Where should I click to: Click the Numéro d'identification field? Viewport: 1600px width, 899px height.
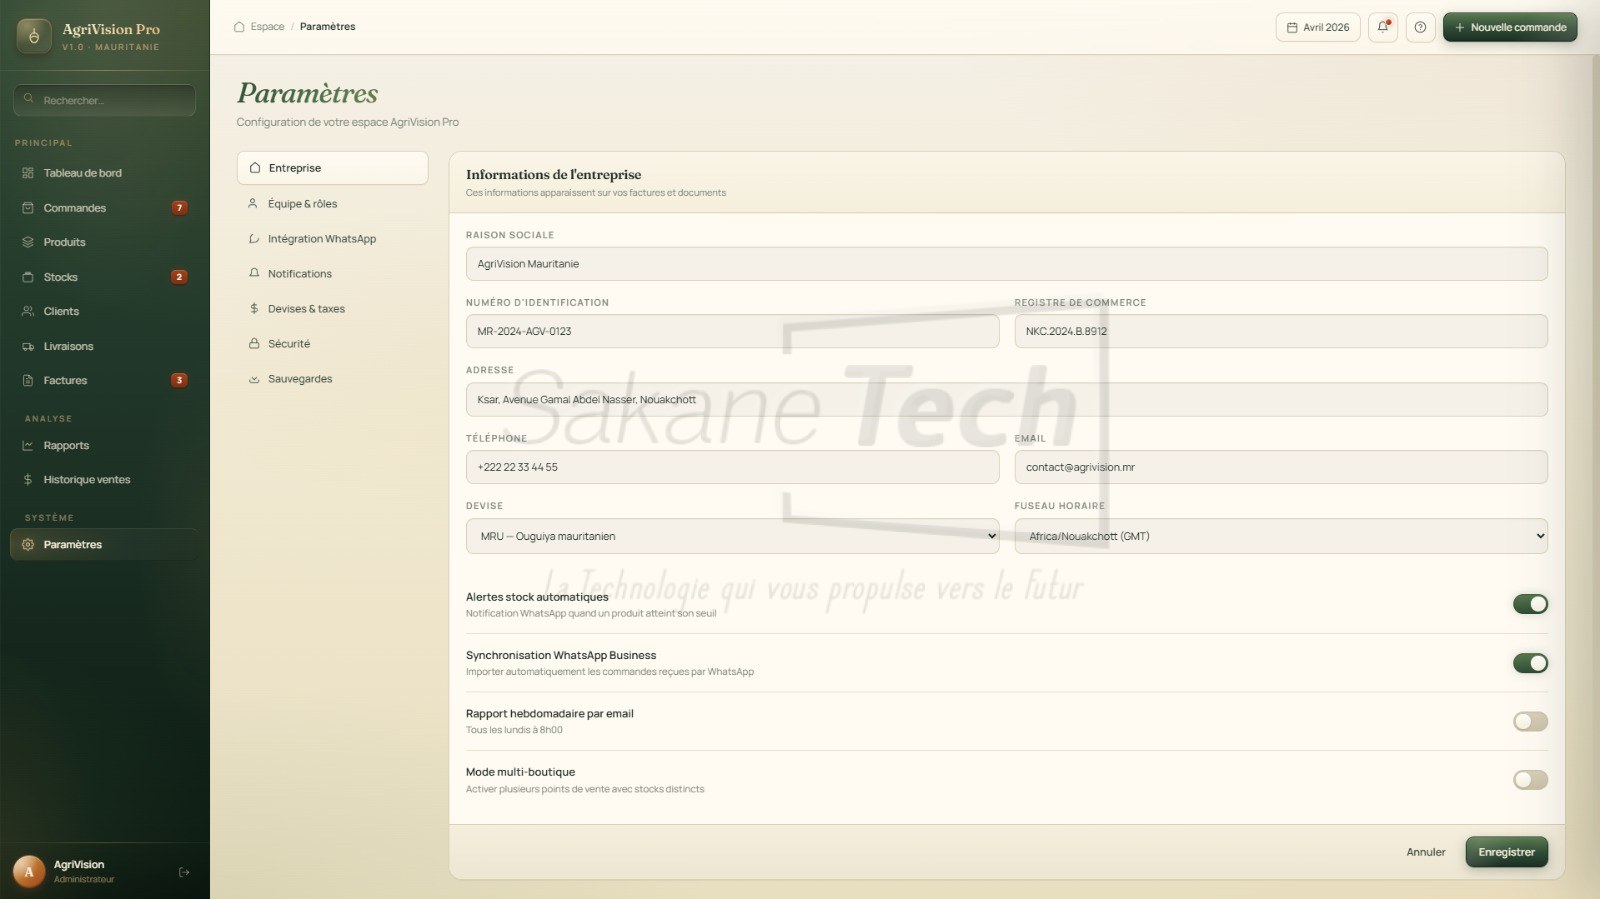(x=732, y=331)
